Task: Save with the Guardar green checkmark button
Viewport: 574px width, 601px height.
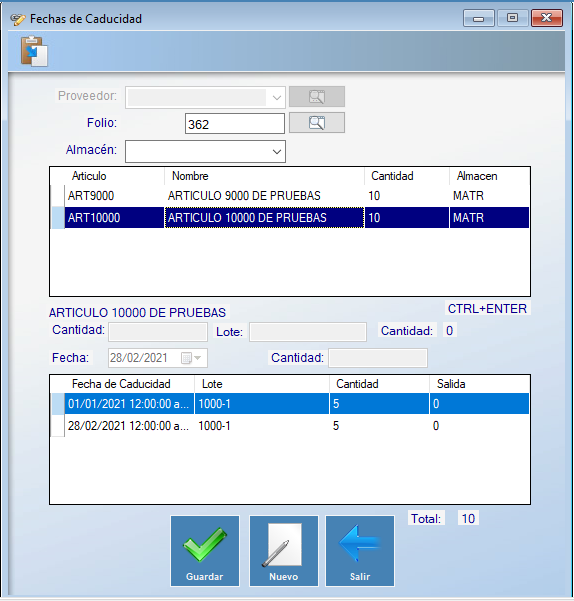Action: (205, 551)
